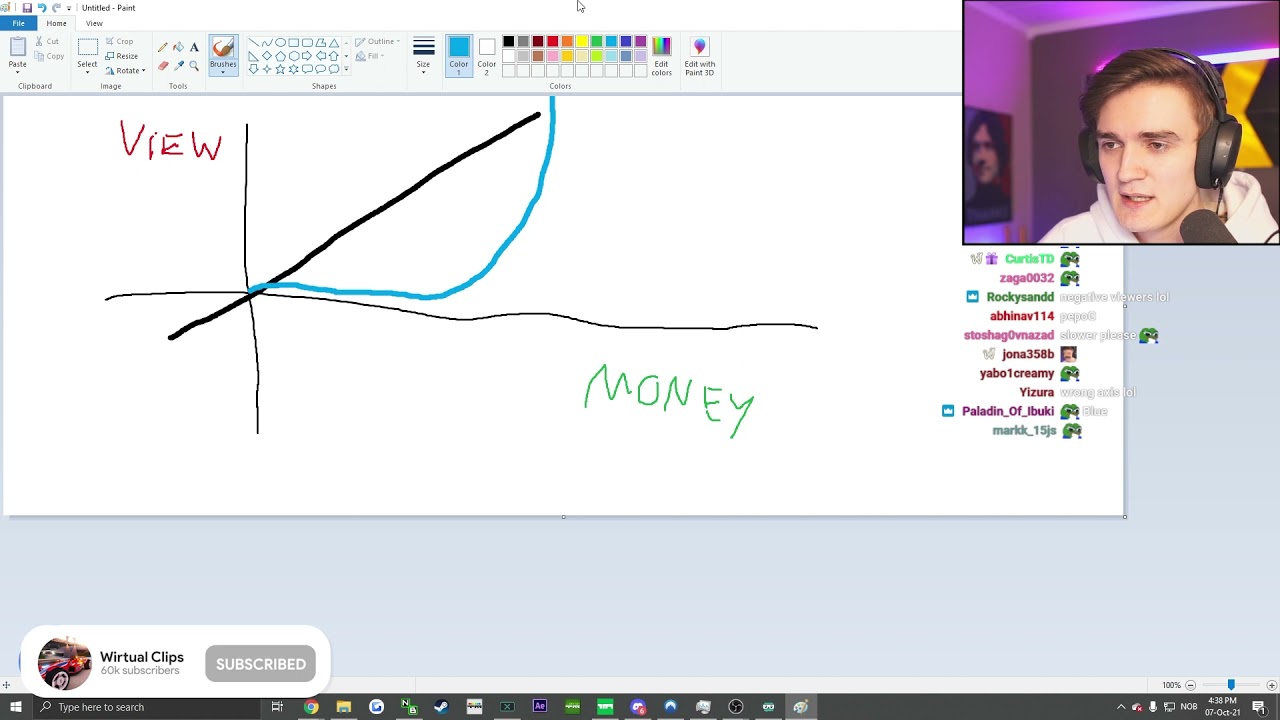This screenshot has width=1280, height=720.
Task: Click the SUBSCRIBED button
Action: click(x=261, y=664)
